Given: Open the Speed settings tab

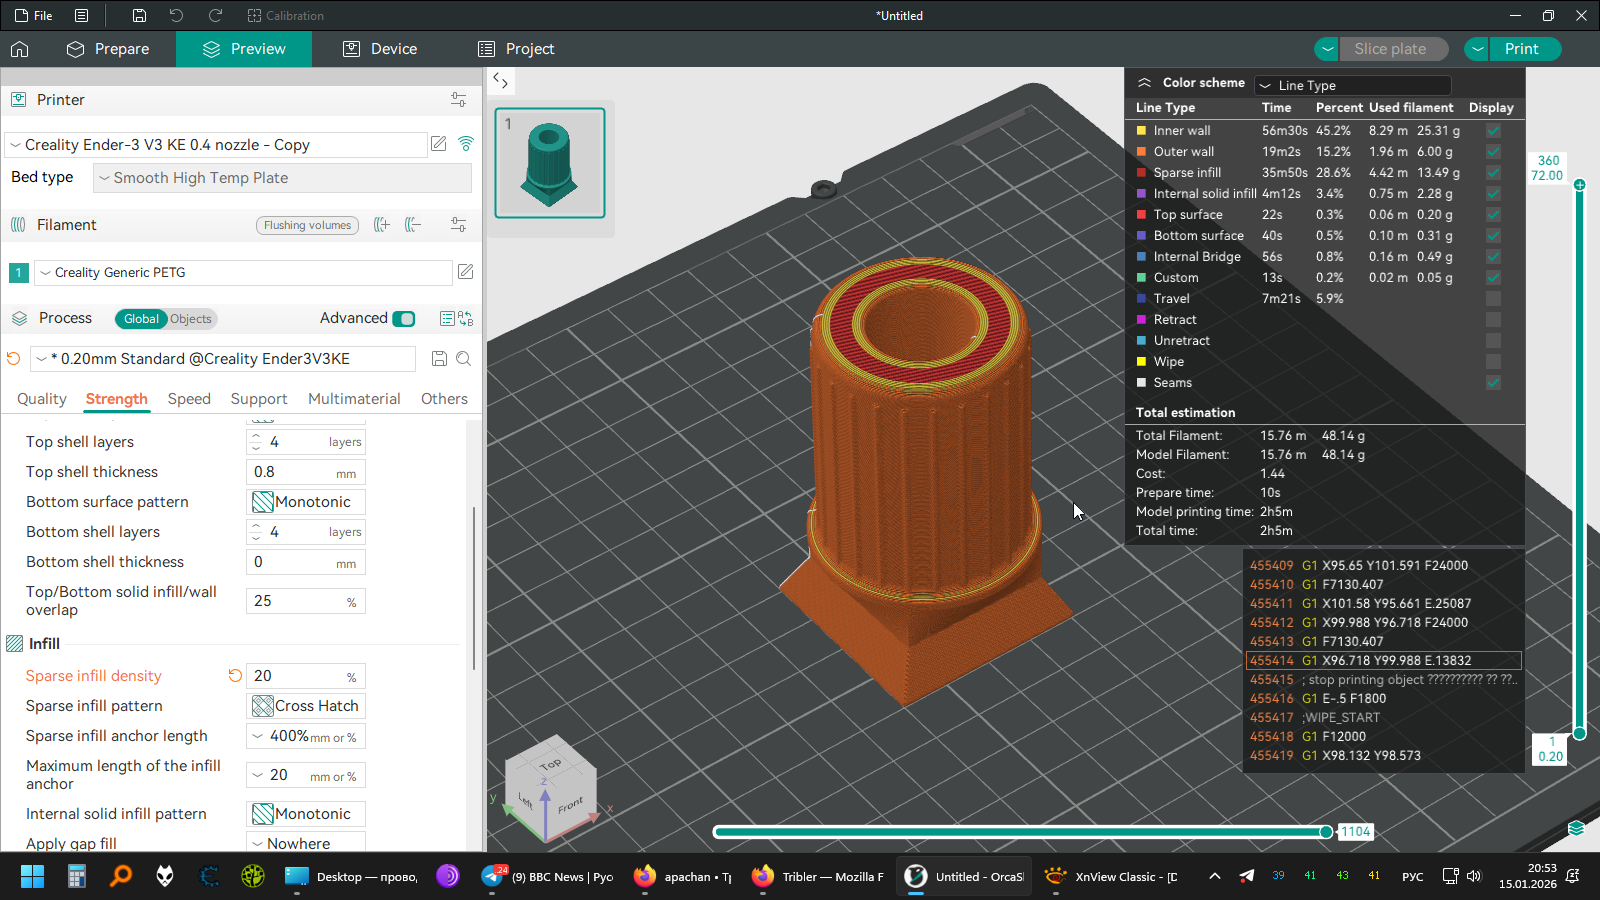Looking at the screenshot, I should point(189,399).
